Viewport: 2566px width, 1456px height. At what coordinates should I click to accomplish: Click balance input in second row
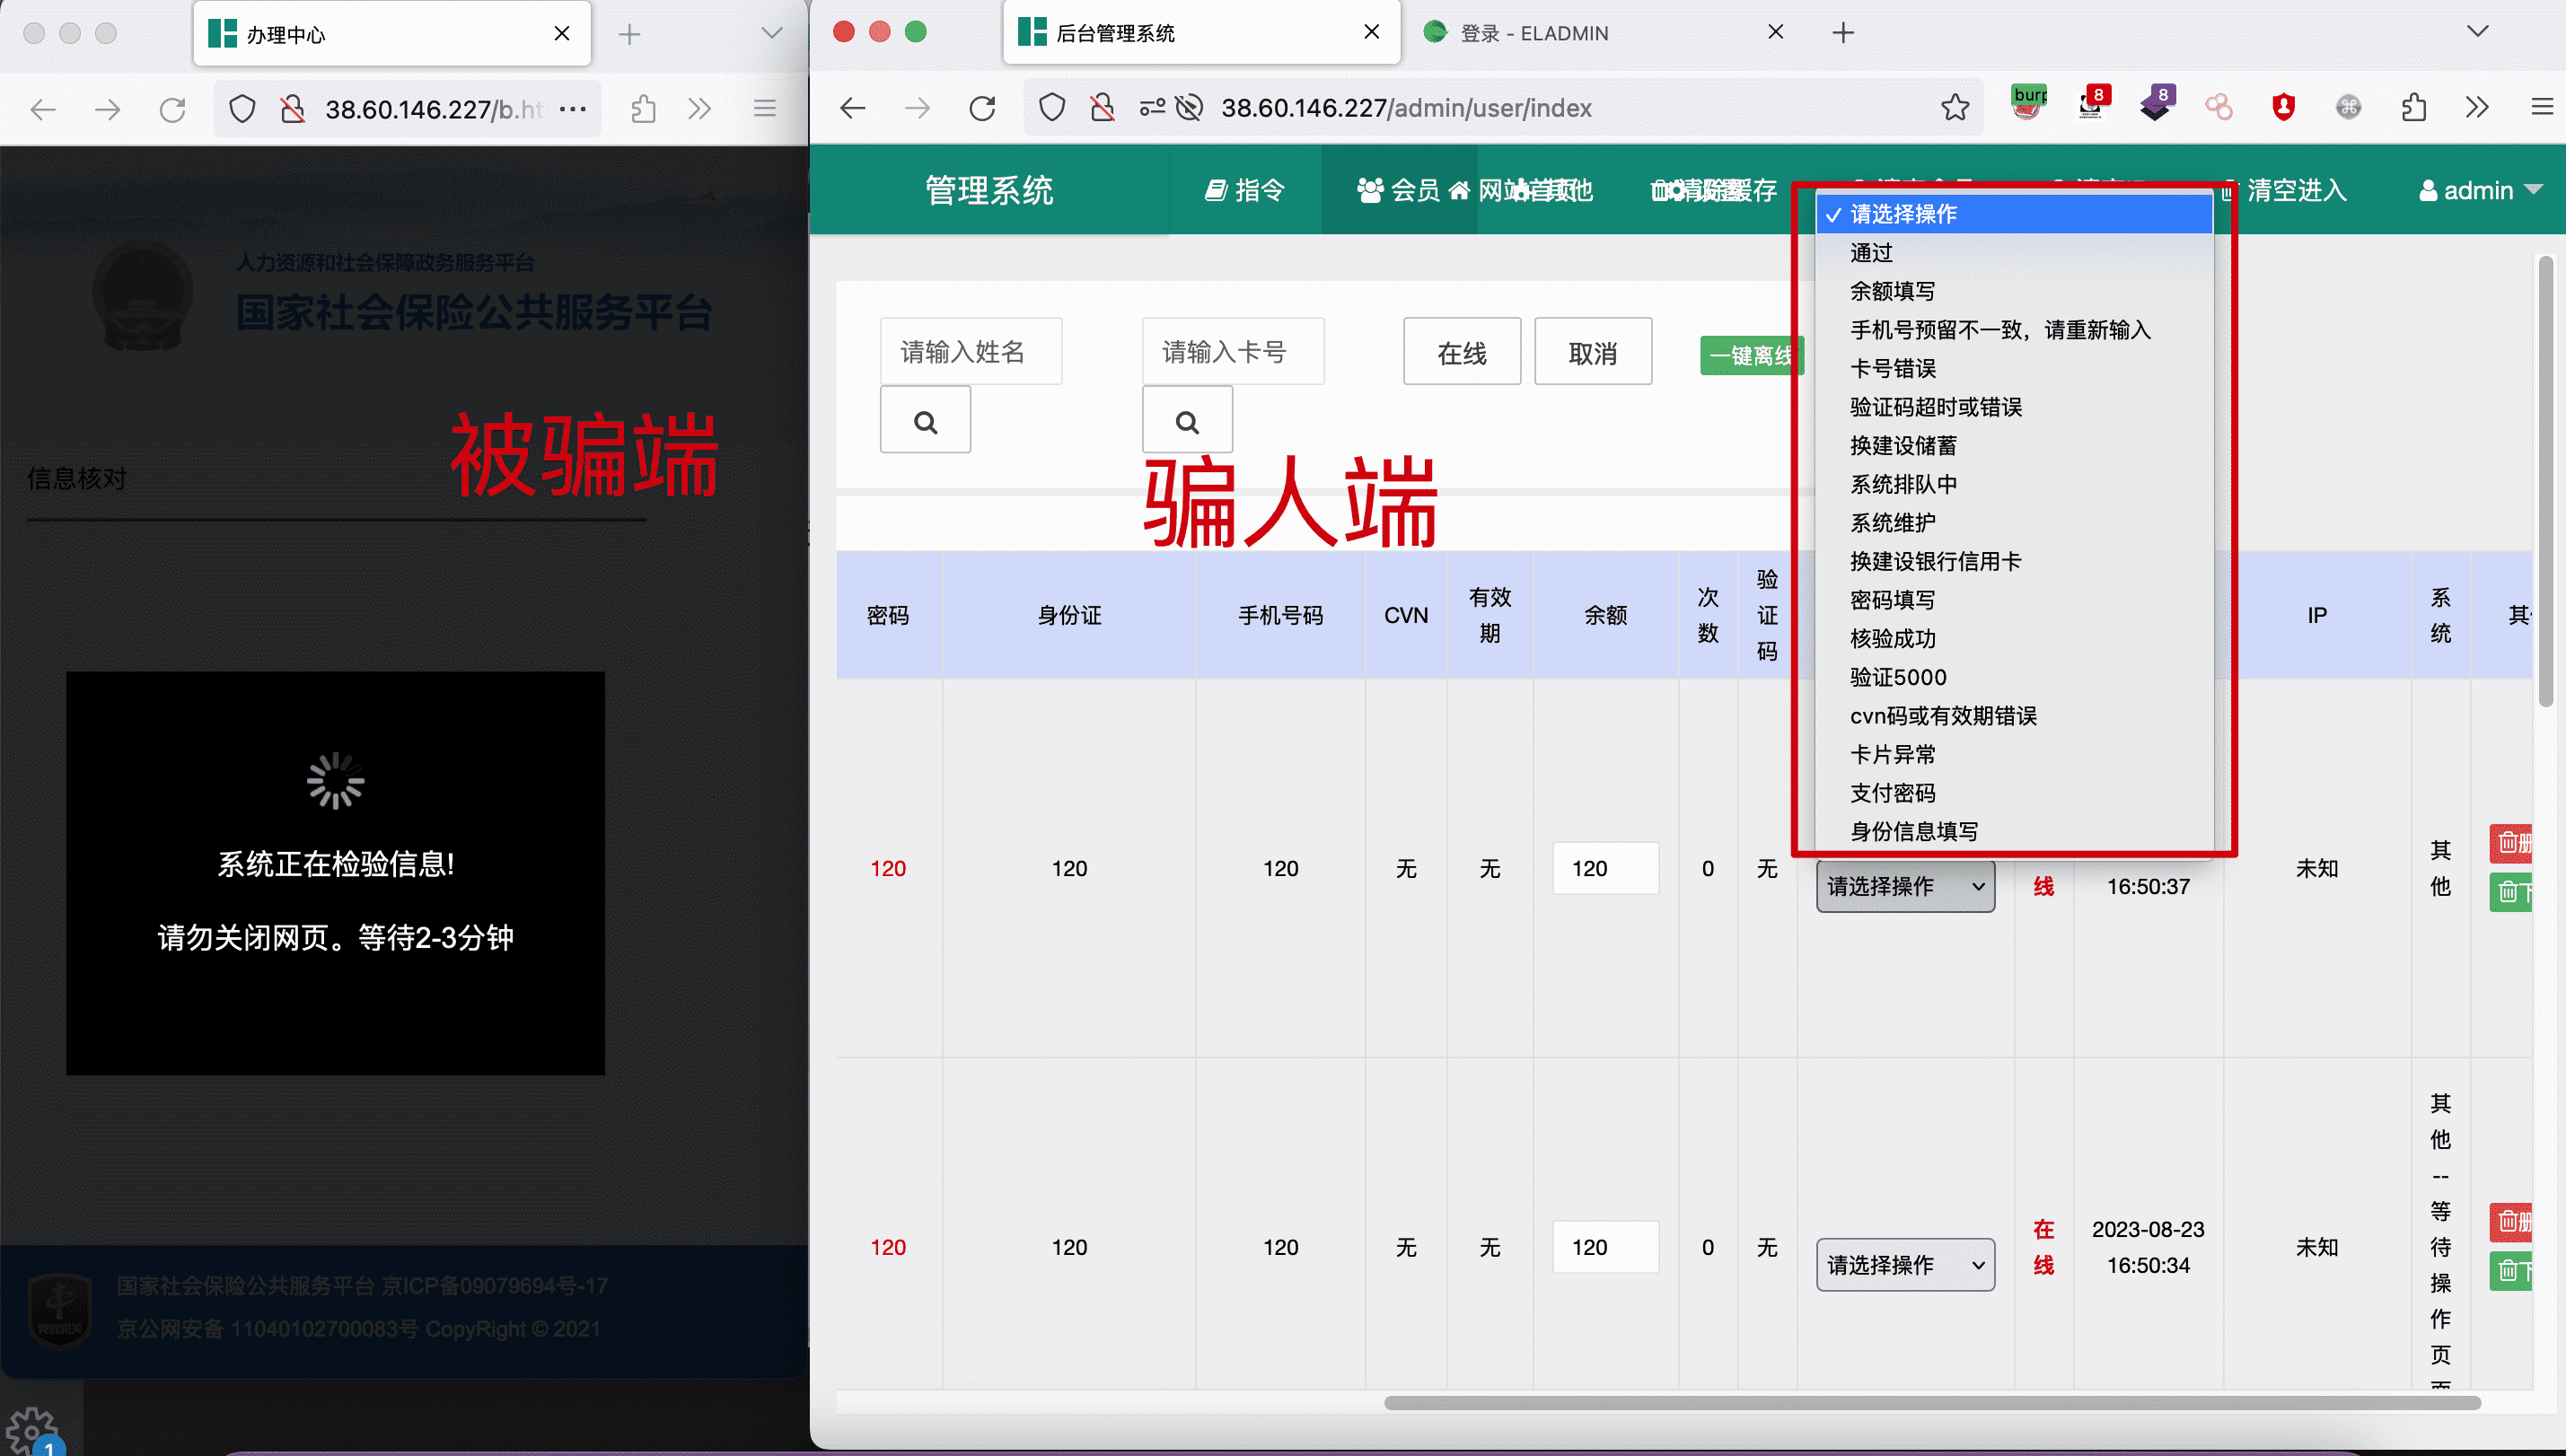coord(1605,1247)
